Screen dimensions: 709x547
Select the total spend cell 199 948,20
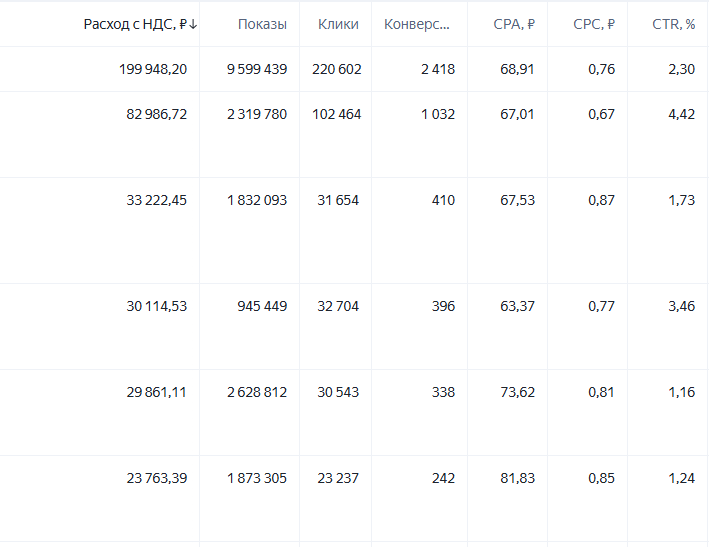pyautogui.click(x=153, y=69)
